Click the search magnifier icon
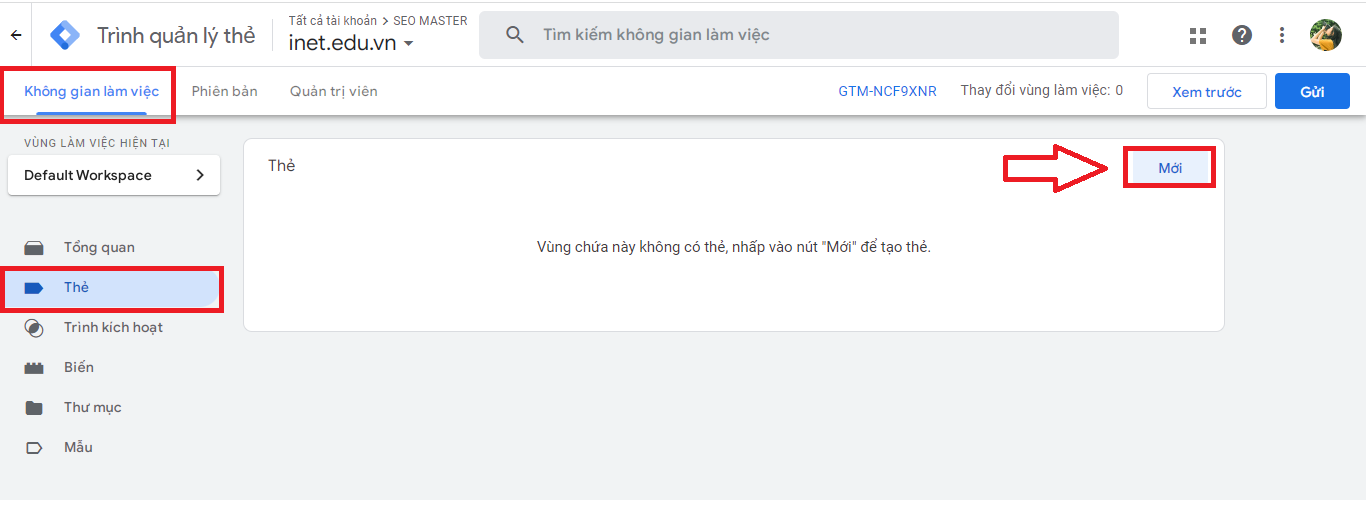 [515, 35]
